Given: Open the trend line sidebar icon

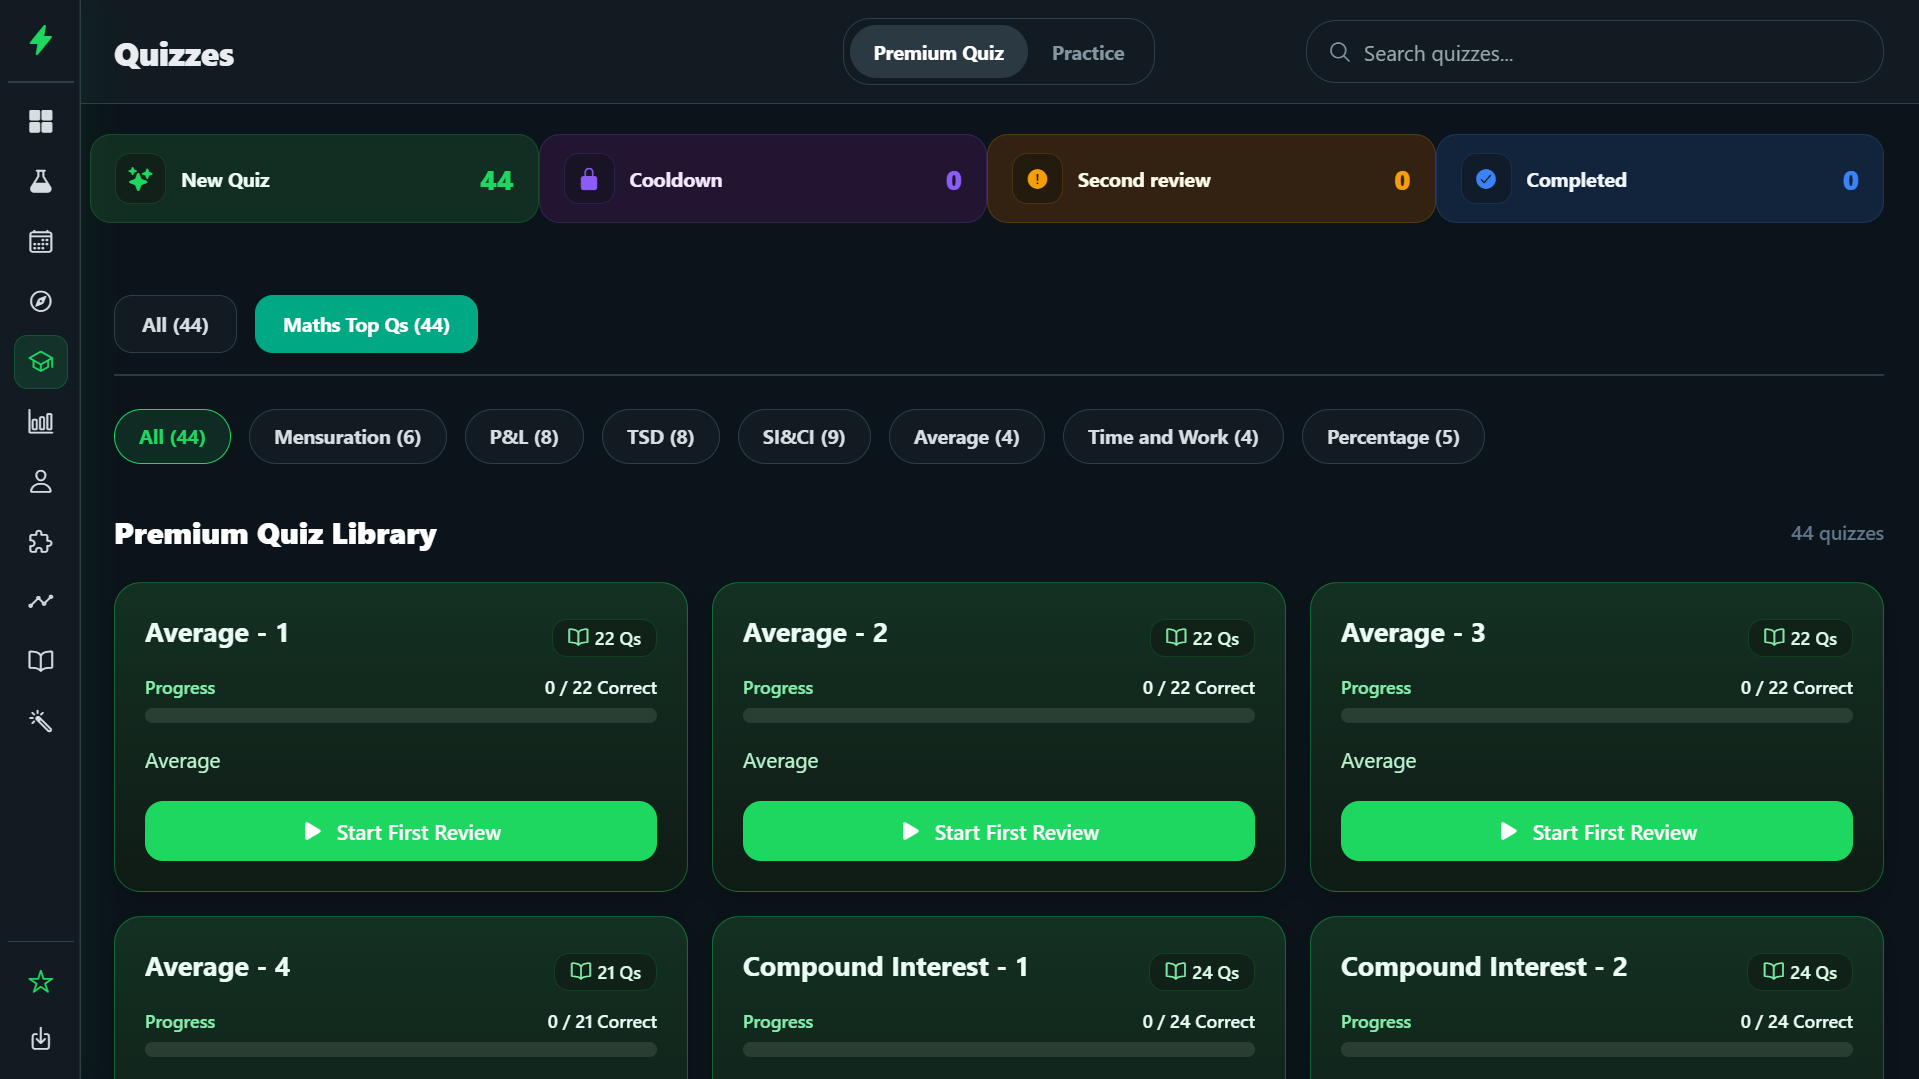Looking at the screenshot, I should click(41, 601).
